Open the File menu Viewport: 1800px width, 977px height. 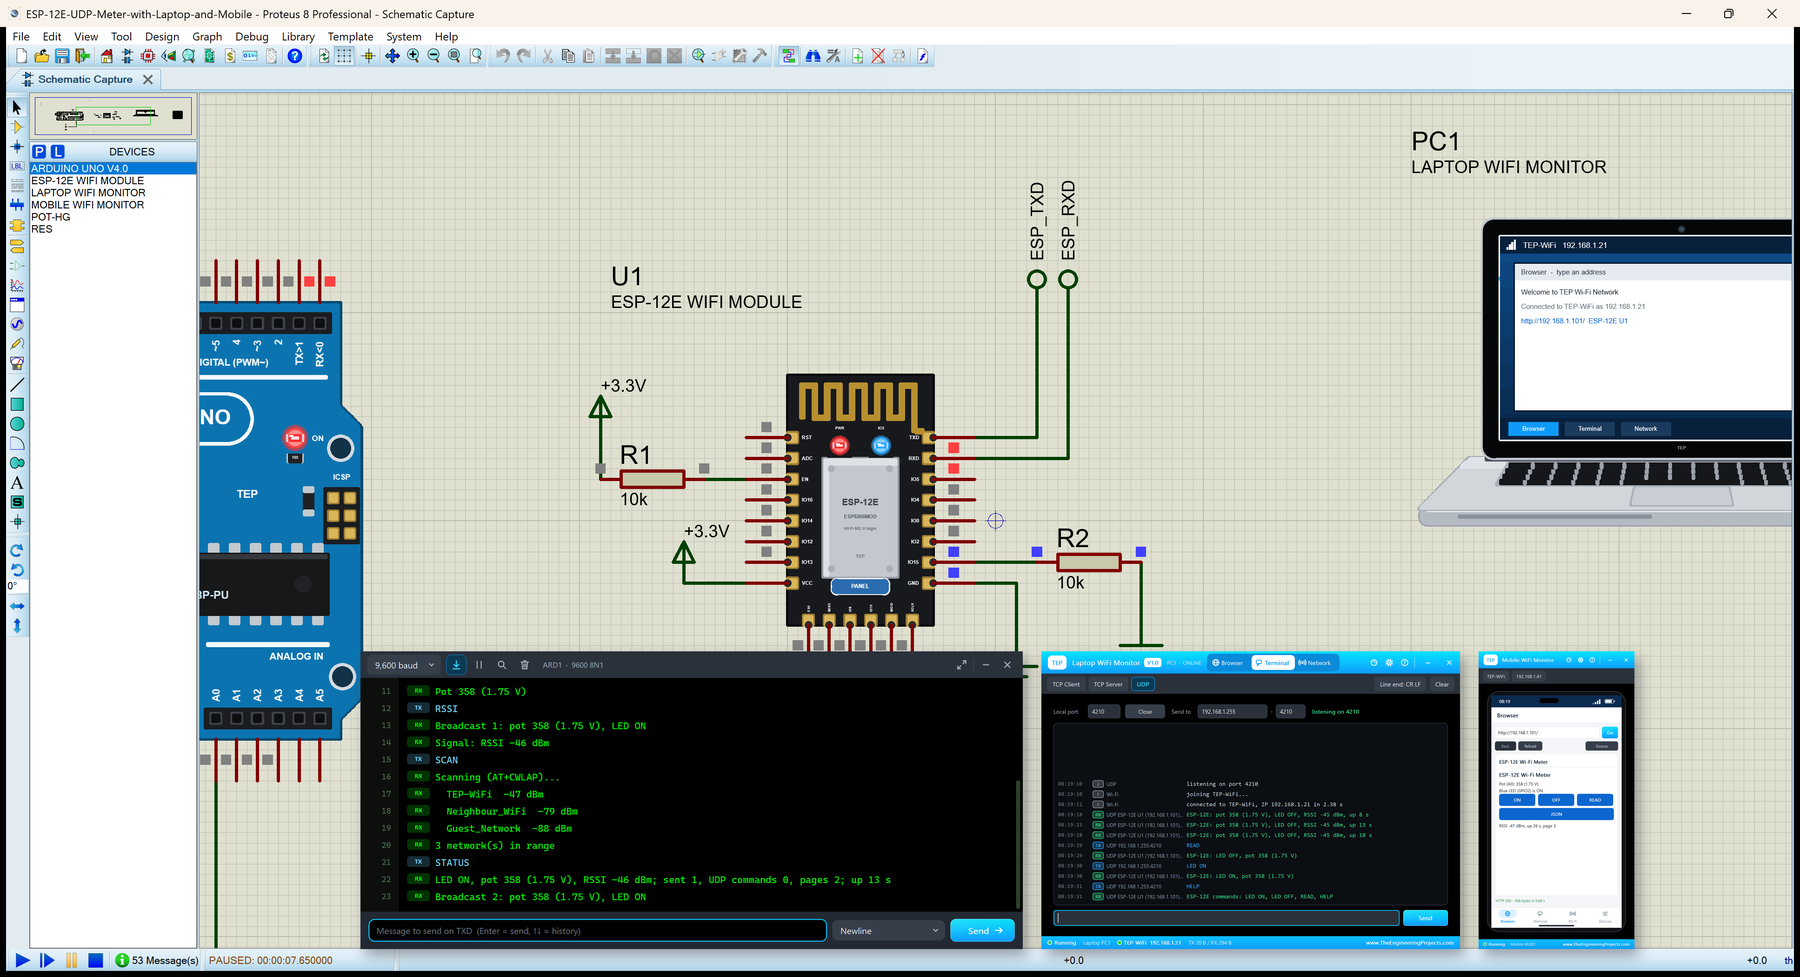(x=21, y=36)
